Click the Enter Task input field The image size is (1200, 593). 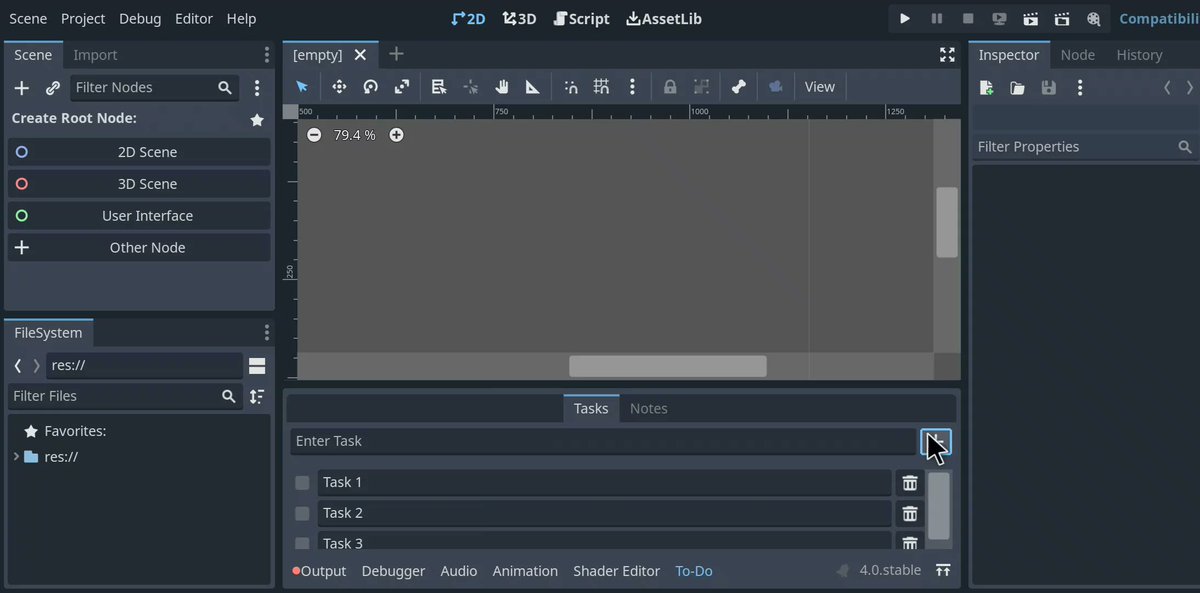(x=600, y=441)
